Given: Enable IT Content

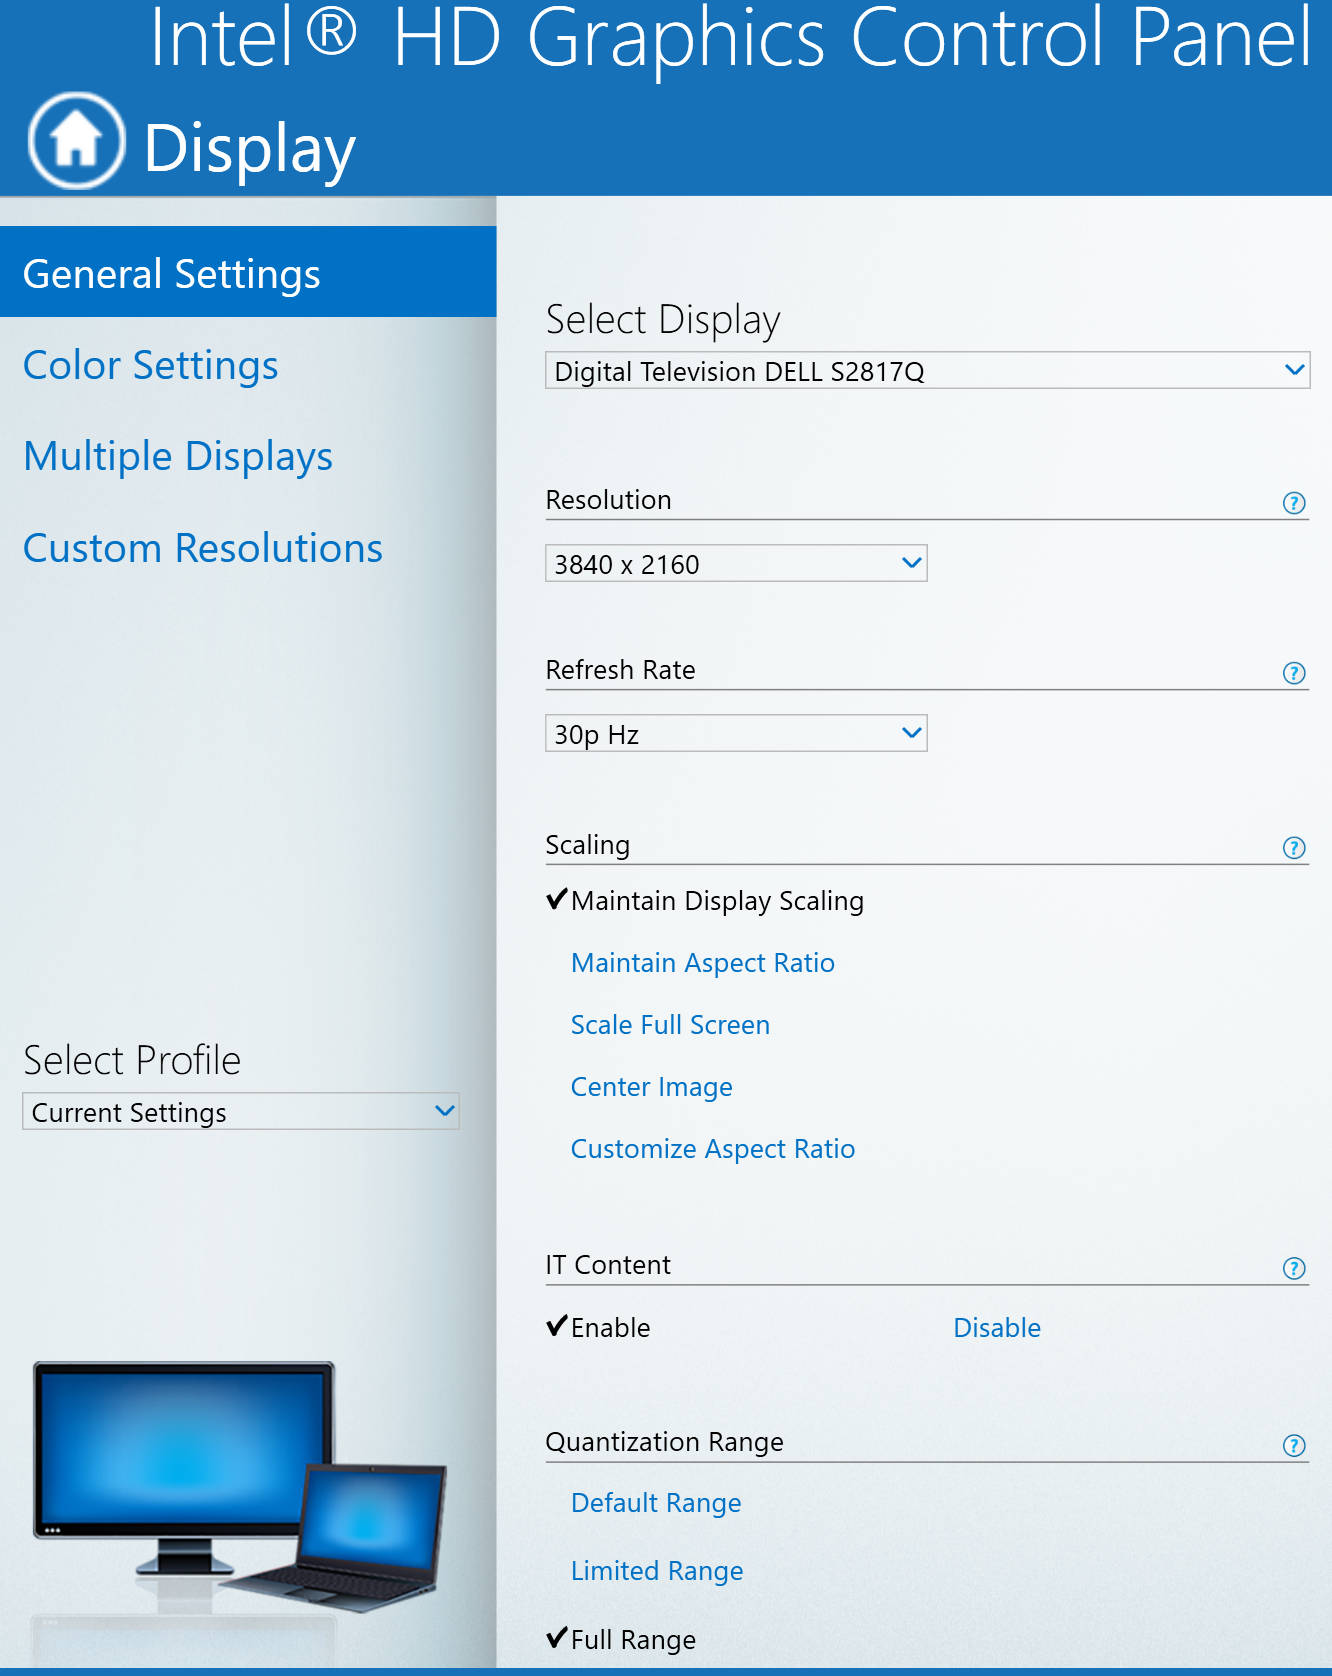Looking at the screenshot, I should (x=599, y=1328).
